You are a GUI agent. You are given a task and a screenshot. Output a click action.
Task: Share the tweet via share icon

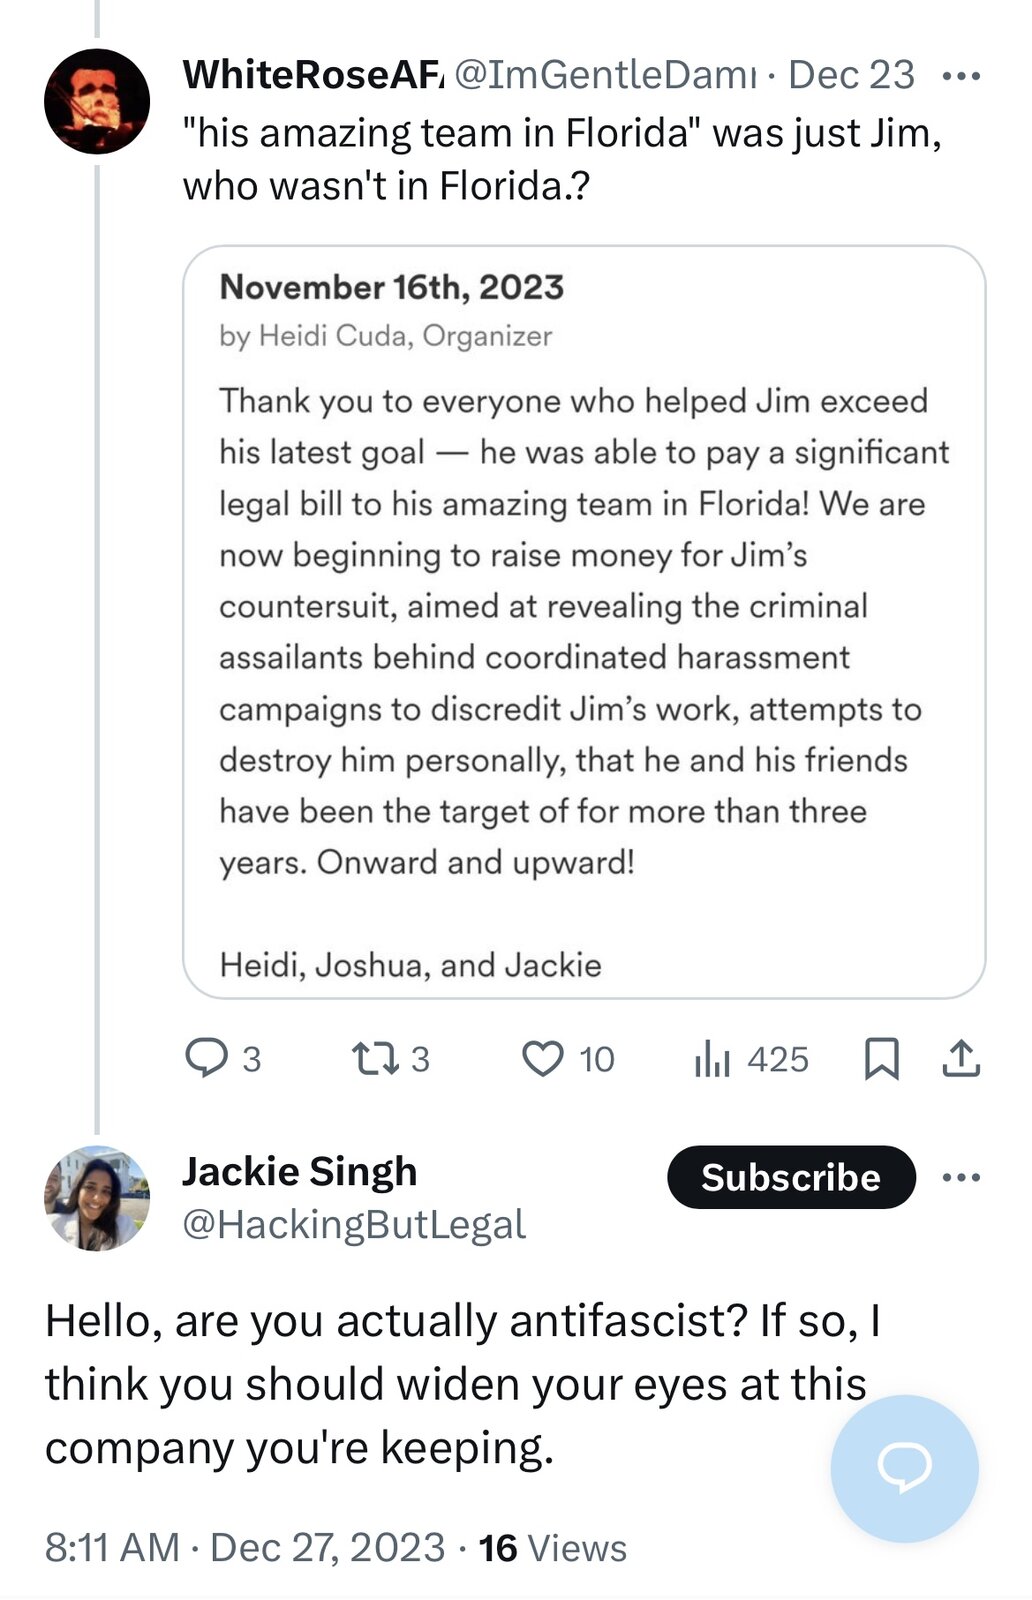click(961, 1058)
